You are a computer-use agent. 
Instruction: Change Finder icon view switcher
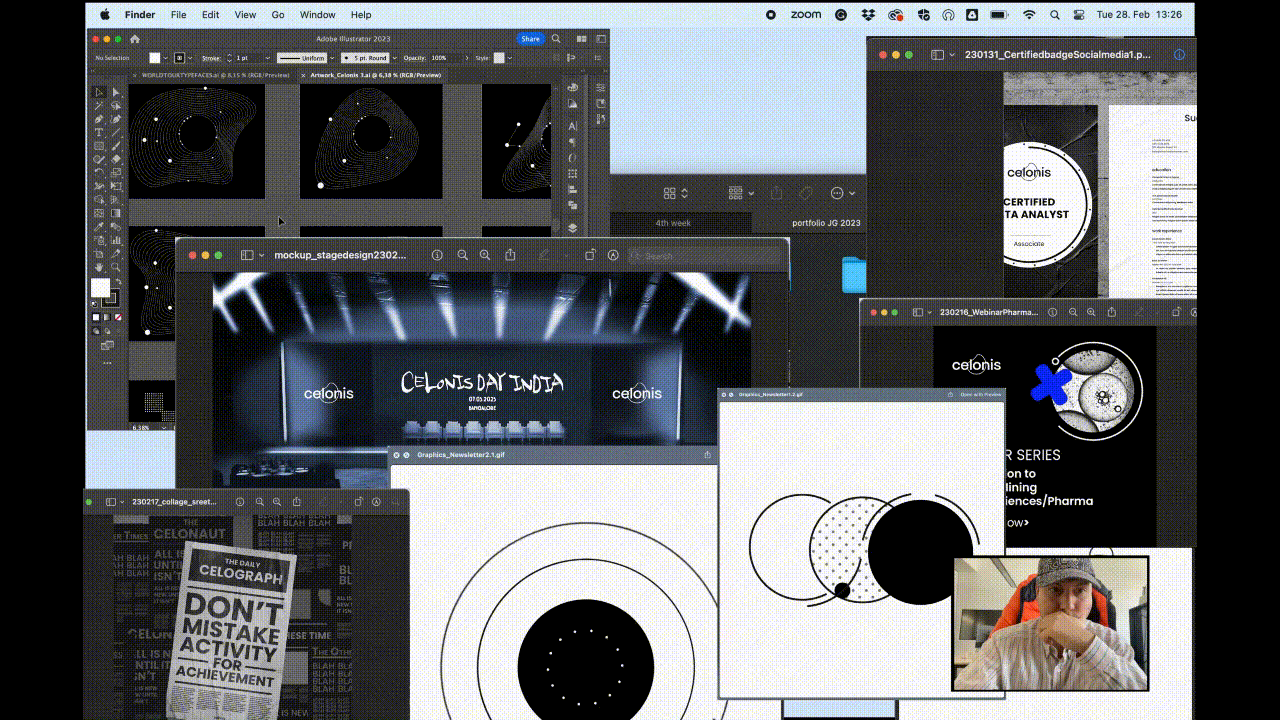coord(676,193)
